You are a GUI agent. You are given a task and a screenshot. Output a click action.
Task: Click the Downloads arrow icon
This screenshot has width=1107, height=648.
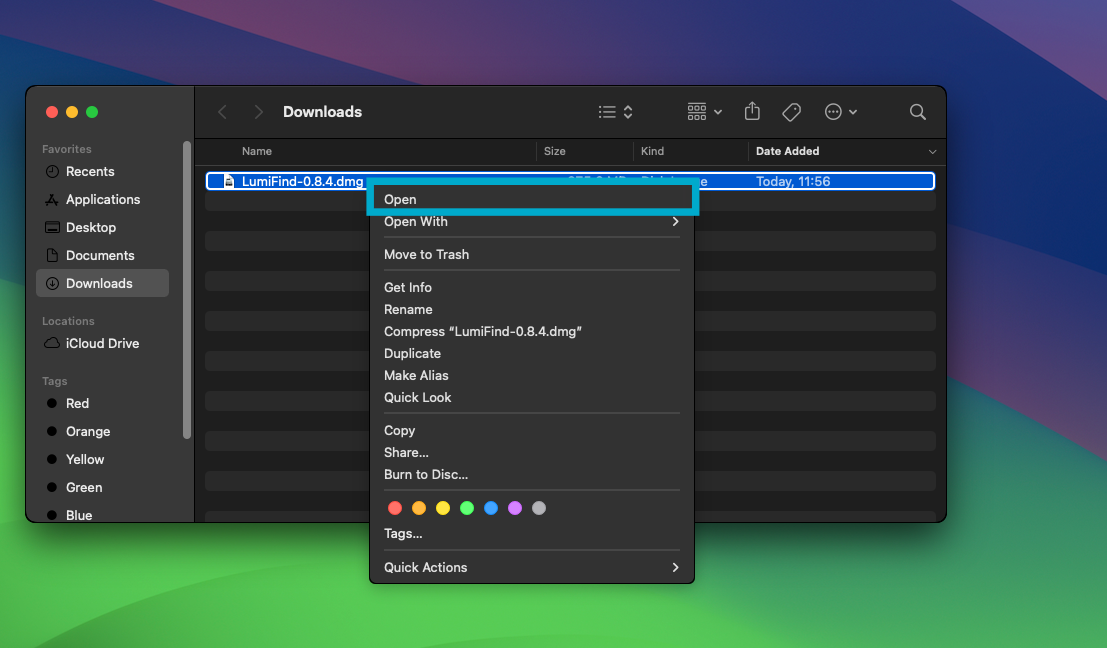coord(52,283)
